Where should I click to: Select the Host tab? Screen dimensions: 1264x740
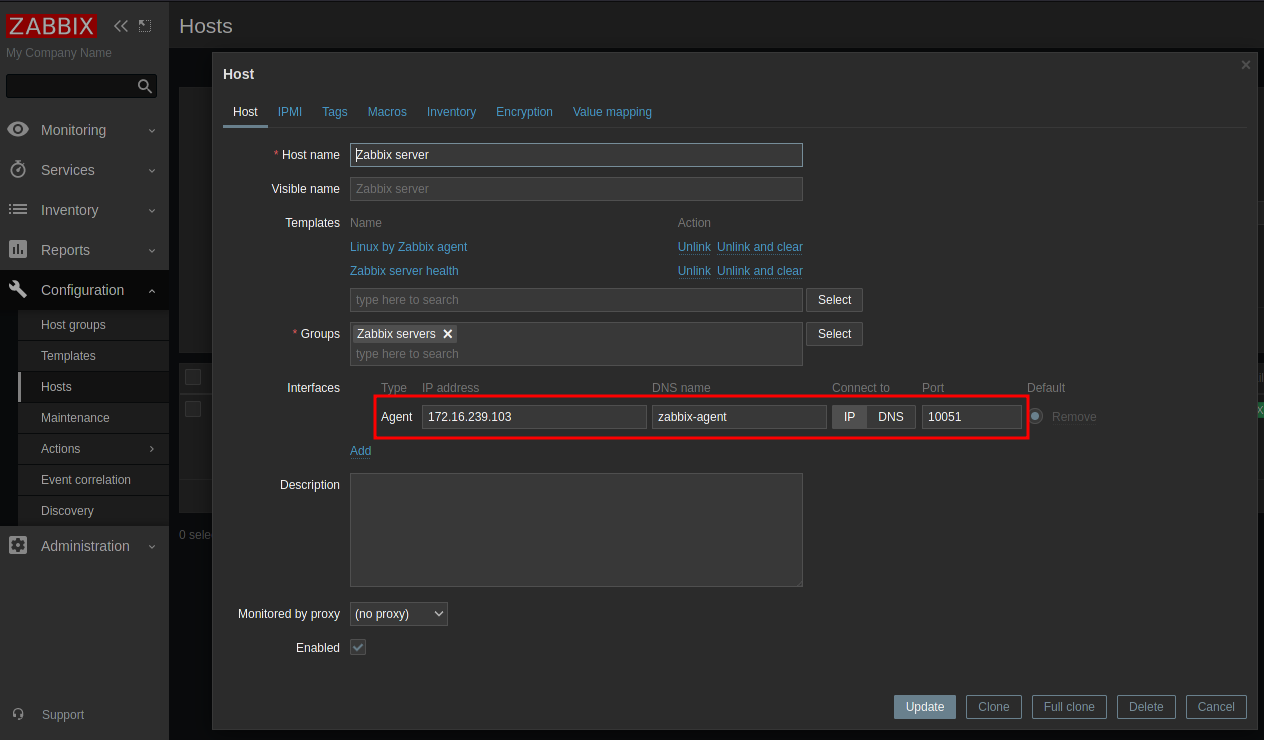(x=245, y=112)
